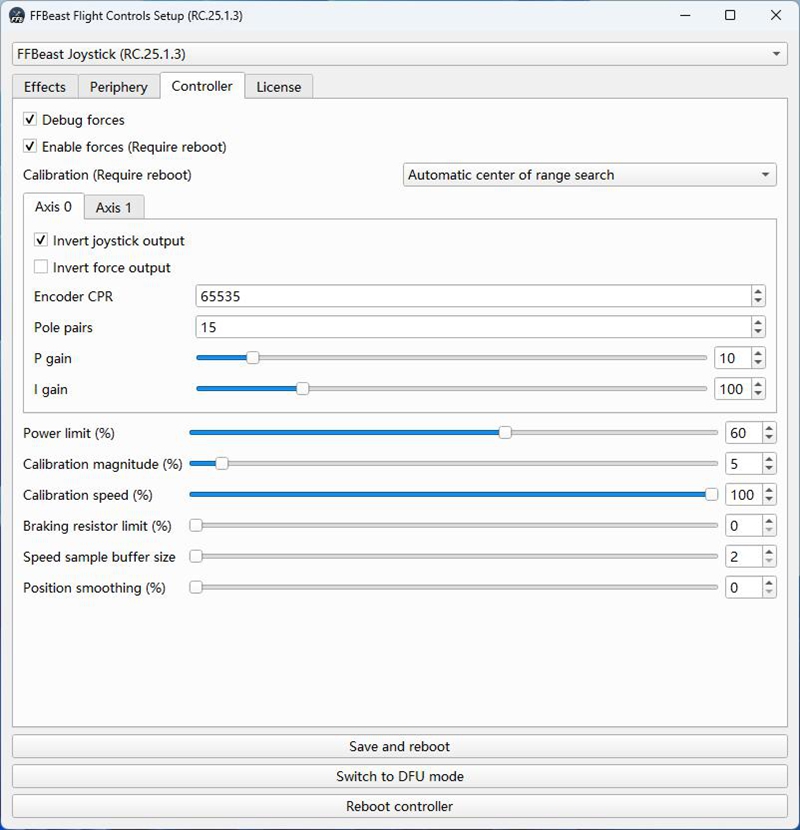Open the FFBeast Joystick device dropdown
Image resolution: width=800 pixels, height=830 pixels.
(778, 53)
